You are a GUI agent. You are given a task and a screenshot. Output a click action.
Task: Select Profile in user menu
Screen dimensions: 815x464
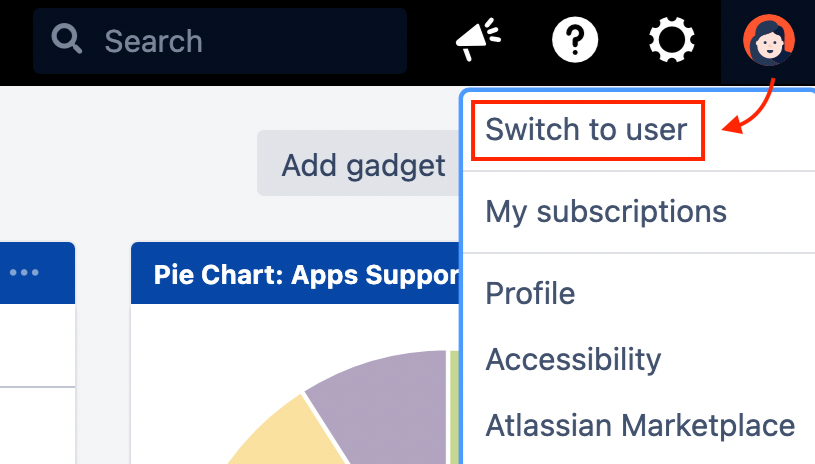pyautogui.click(x=530, y=294)
